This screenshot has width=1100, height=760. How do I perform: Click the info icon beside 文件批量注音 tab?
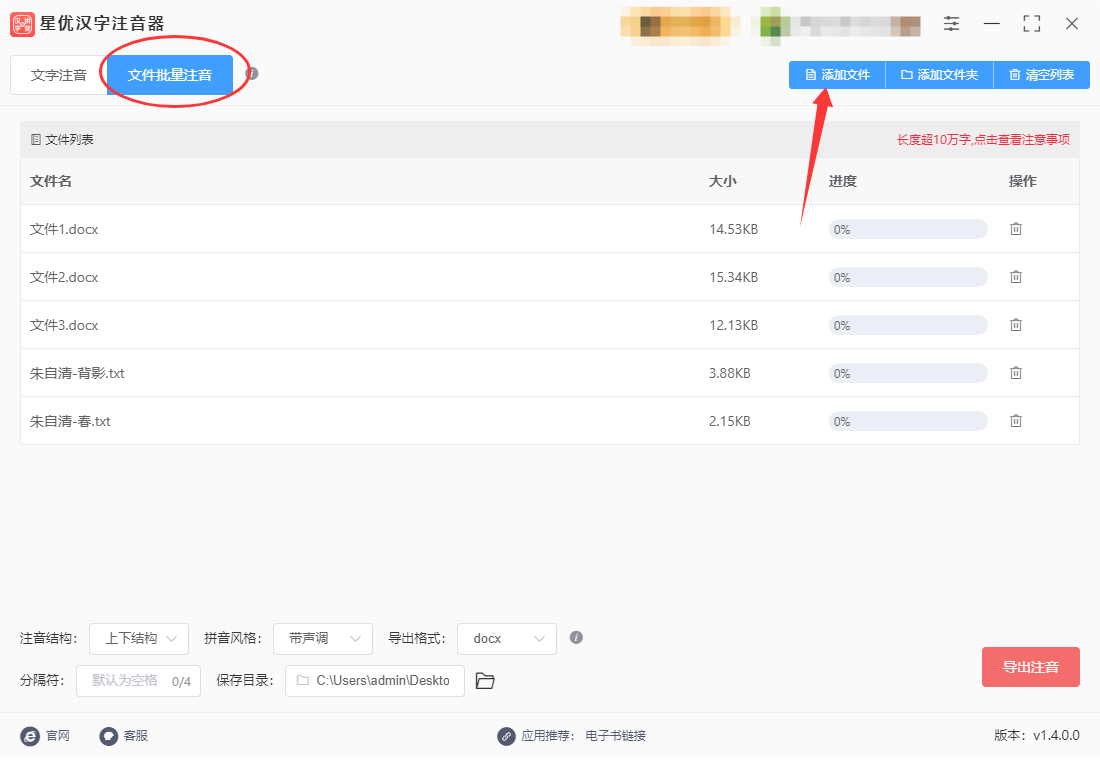point(252,74)
